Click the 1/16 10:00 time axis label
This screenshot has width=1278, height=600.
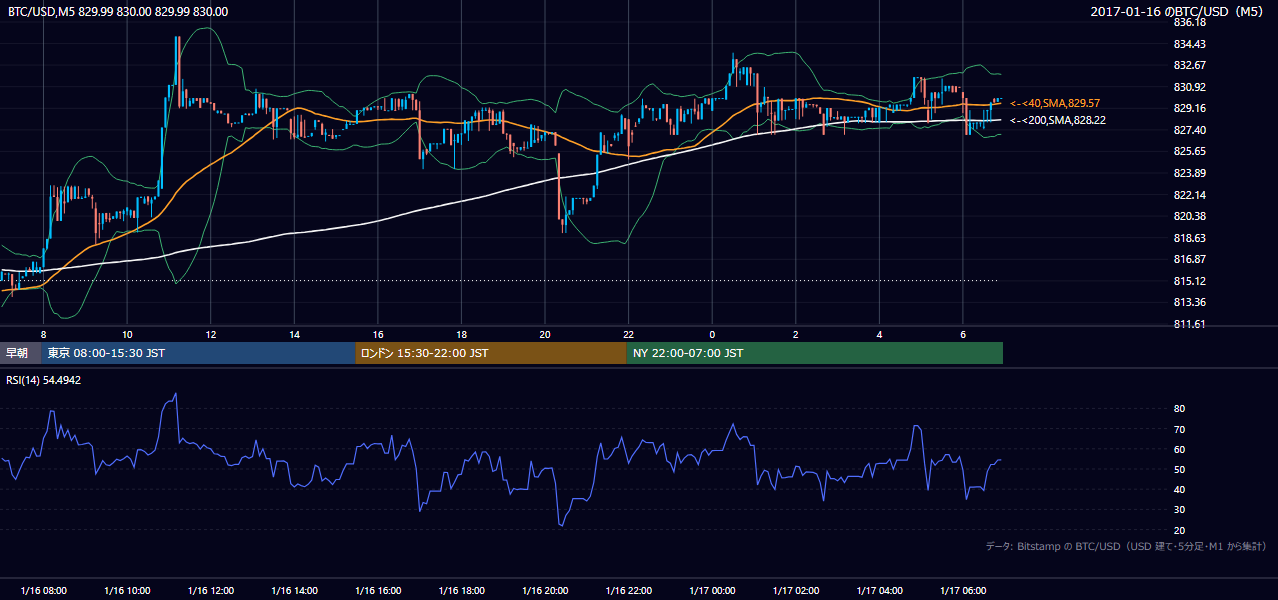[127, 590]
